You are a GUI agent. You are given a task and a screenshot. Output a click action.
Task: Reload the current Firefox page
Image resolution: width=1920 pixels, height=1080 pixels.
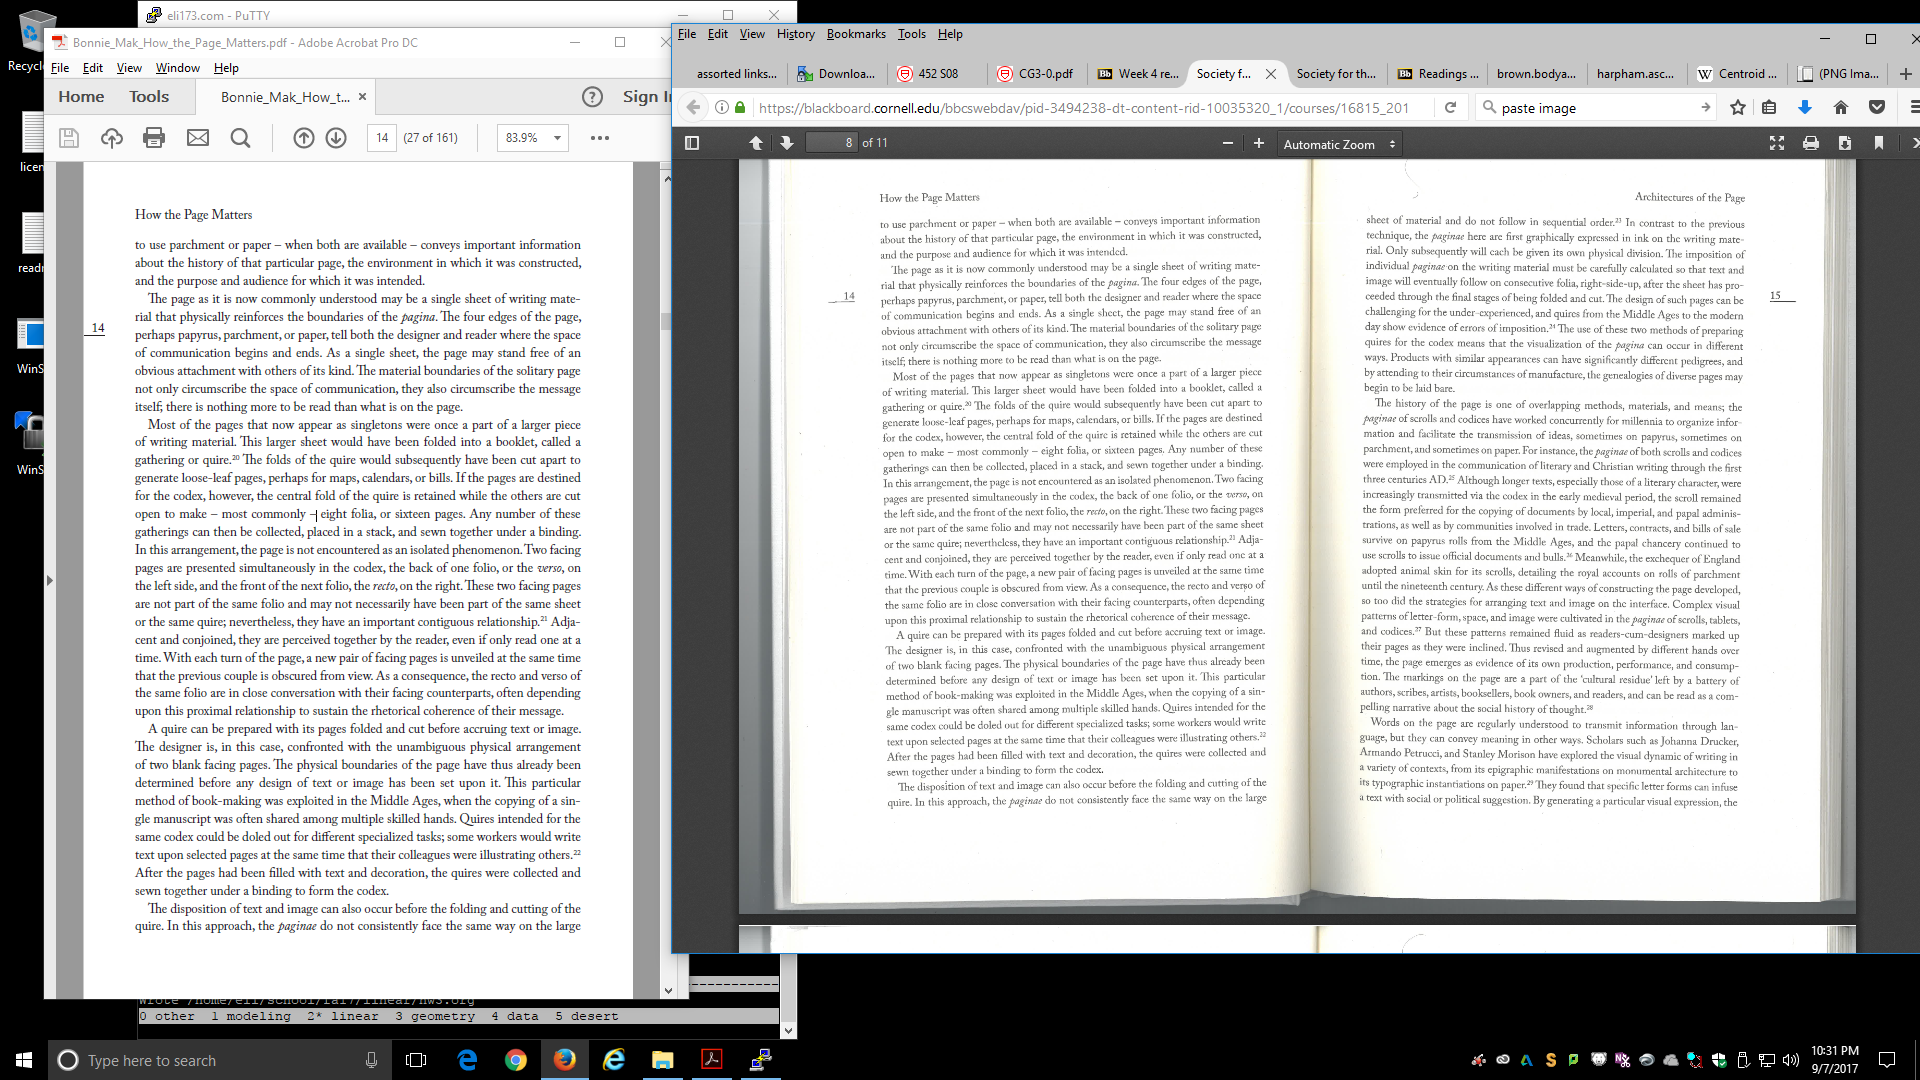(1450, 107)
